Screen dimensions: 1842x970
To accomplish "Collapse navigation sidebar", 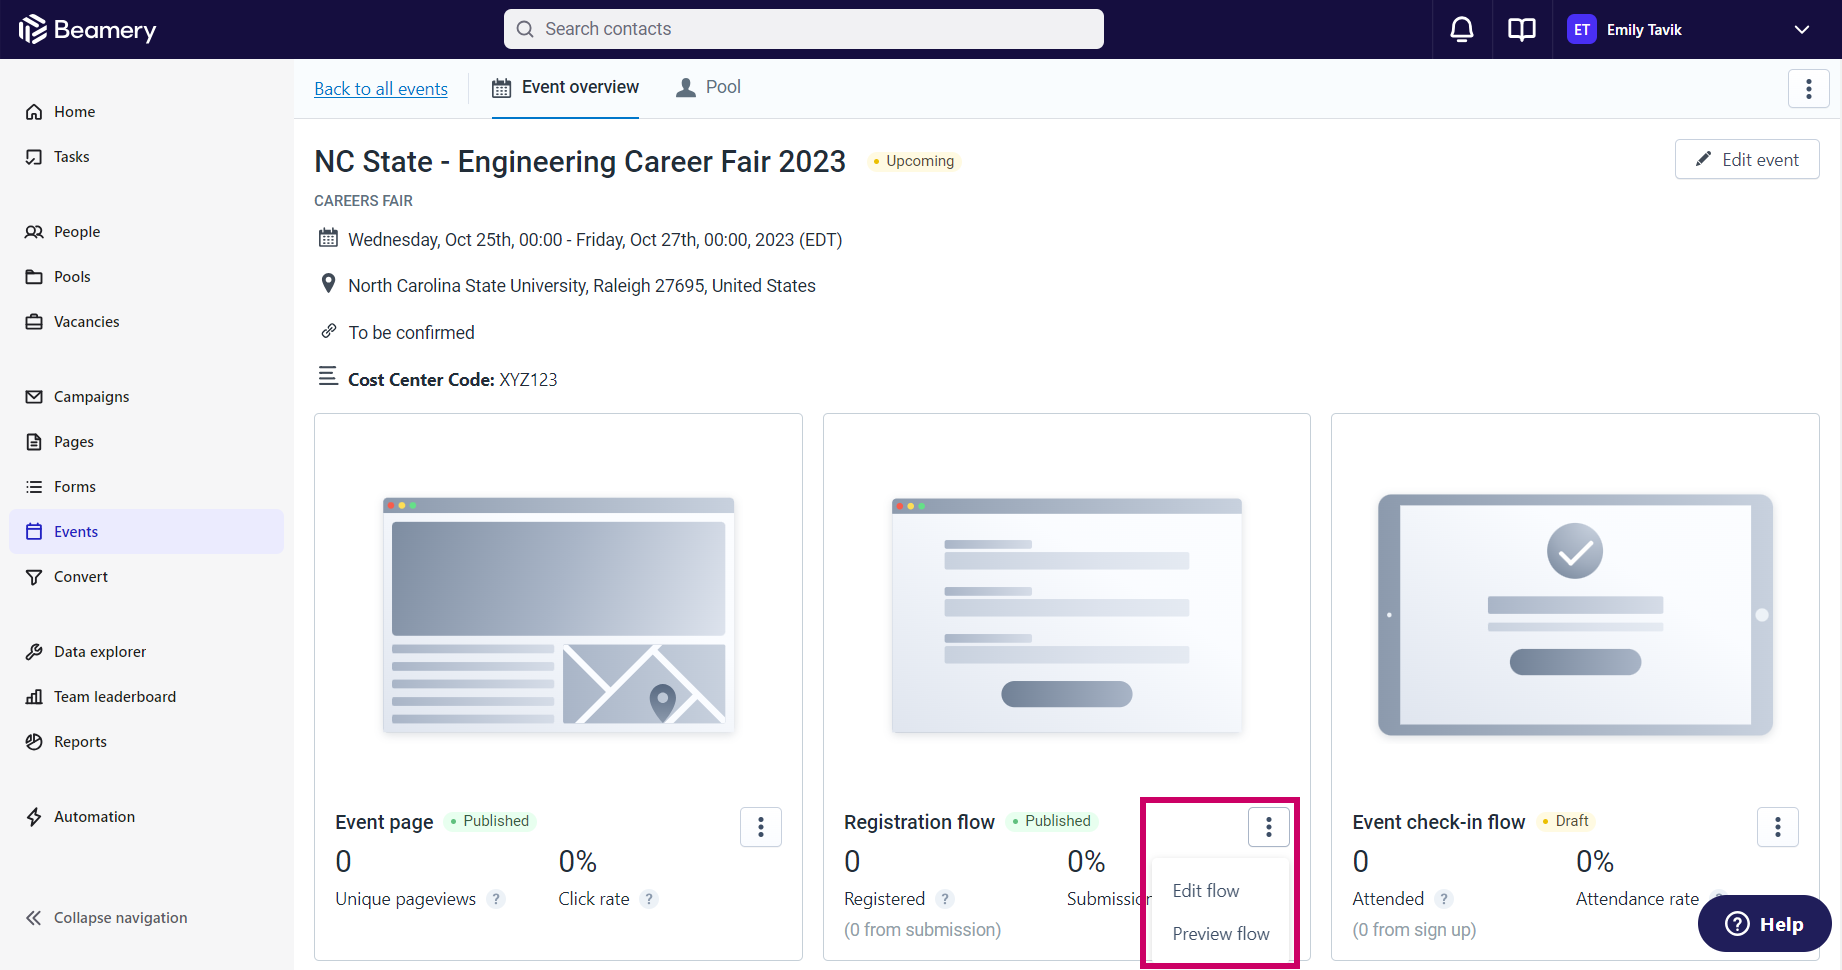I will click(x=106, y=918).
